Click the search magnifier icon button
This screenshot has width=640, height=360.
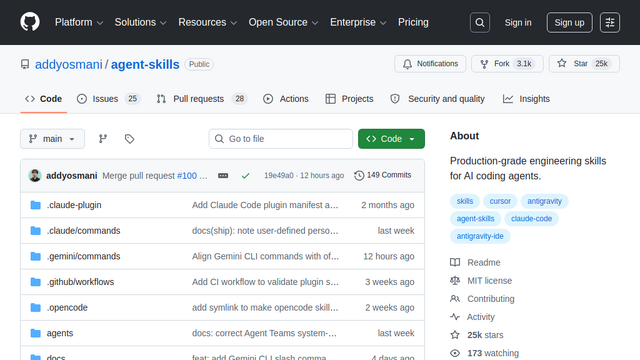(x=480, y=22)
